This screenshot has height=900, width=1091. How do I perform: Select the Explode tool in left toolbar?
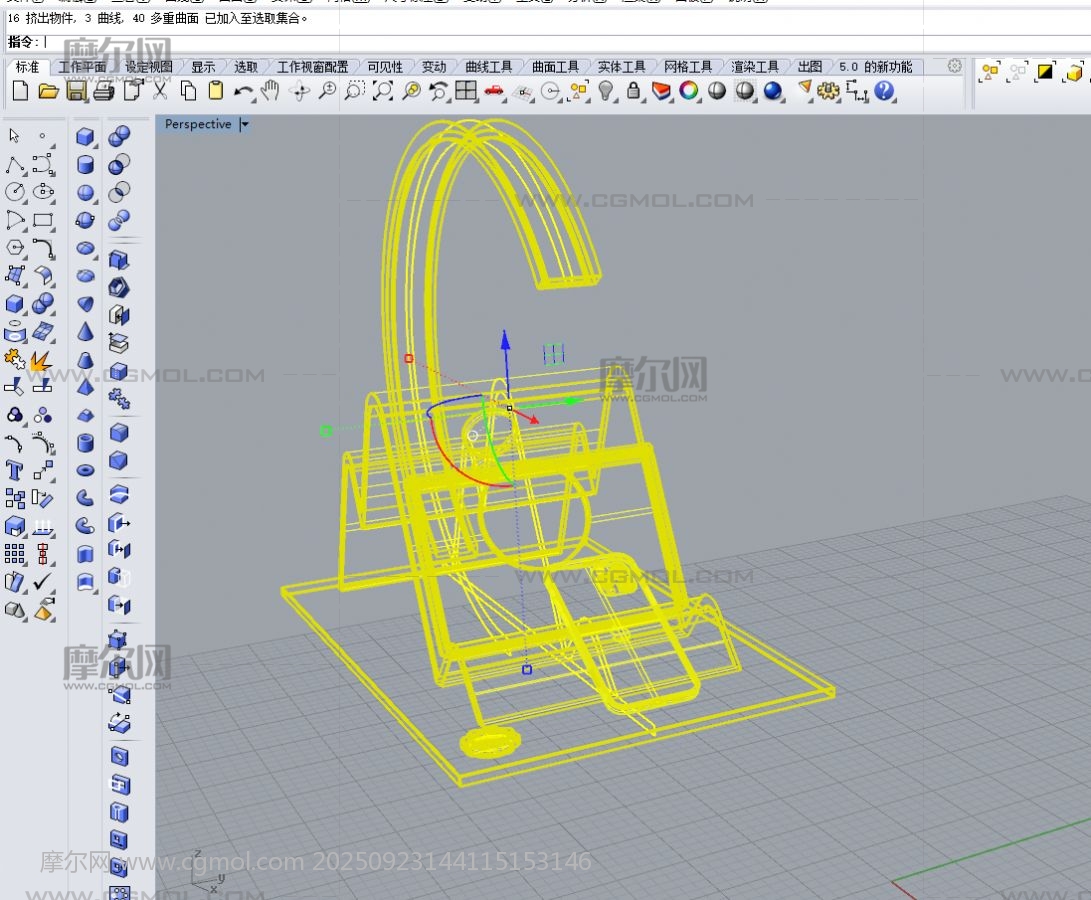tap(41, 359)
